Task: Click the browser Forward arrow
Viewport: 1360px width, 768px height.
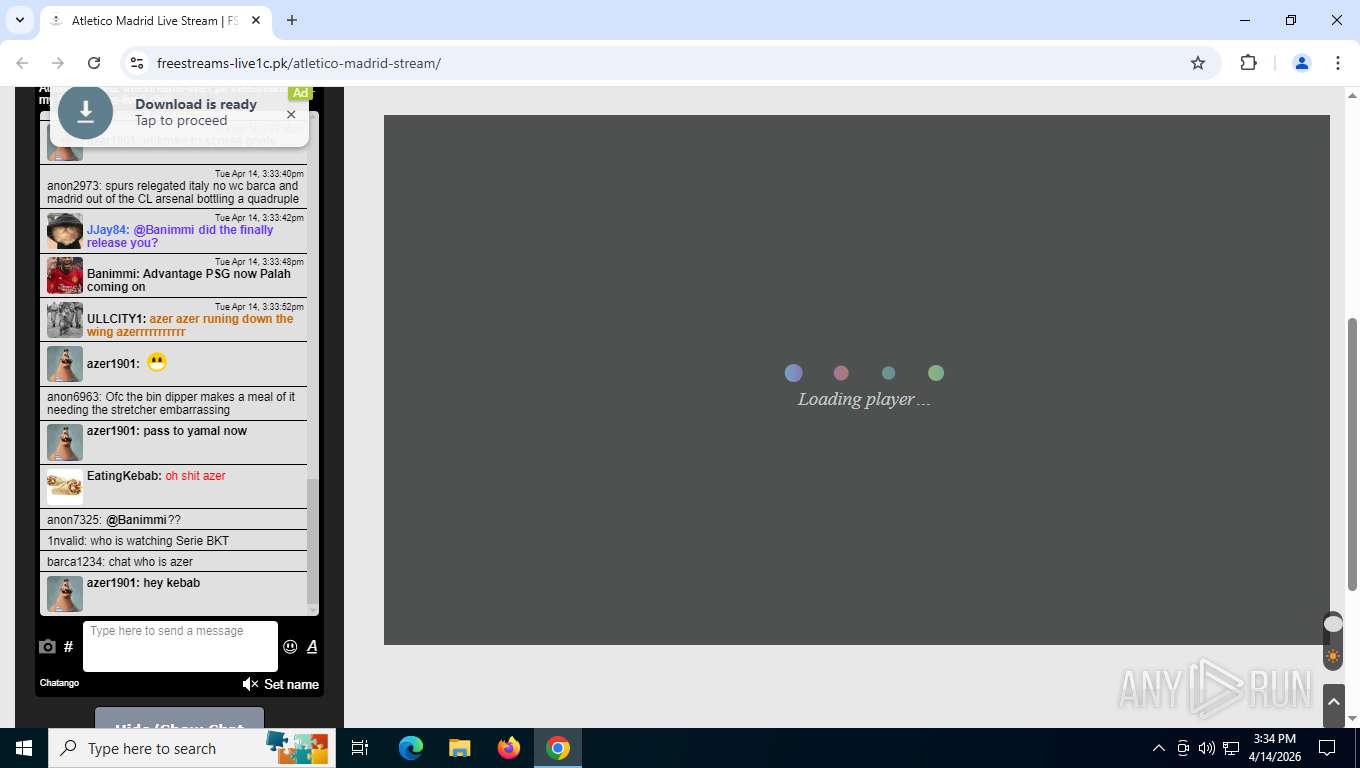Action: [x=58, y=63]
